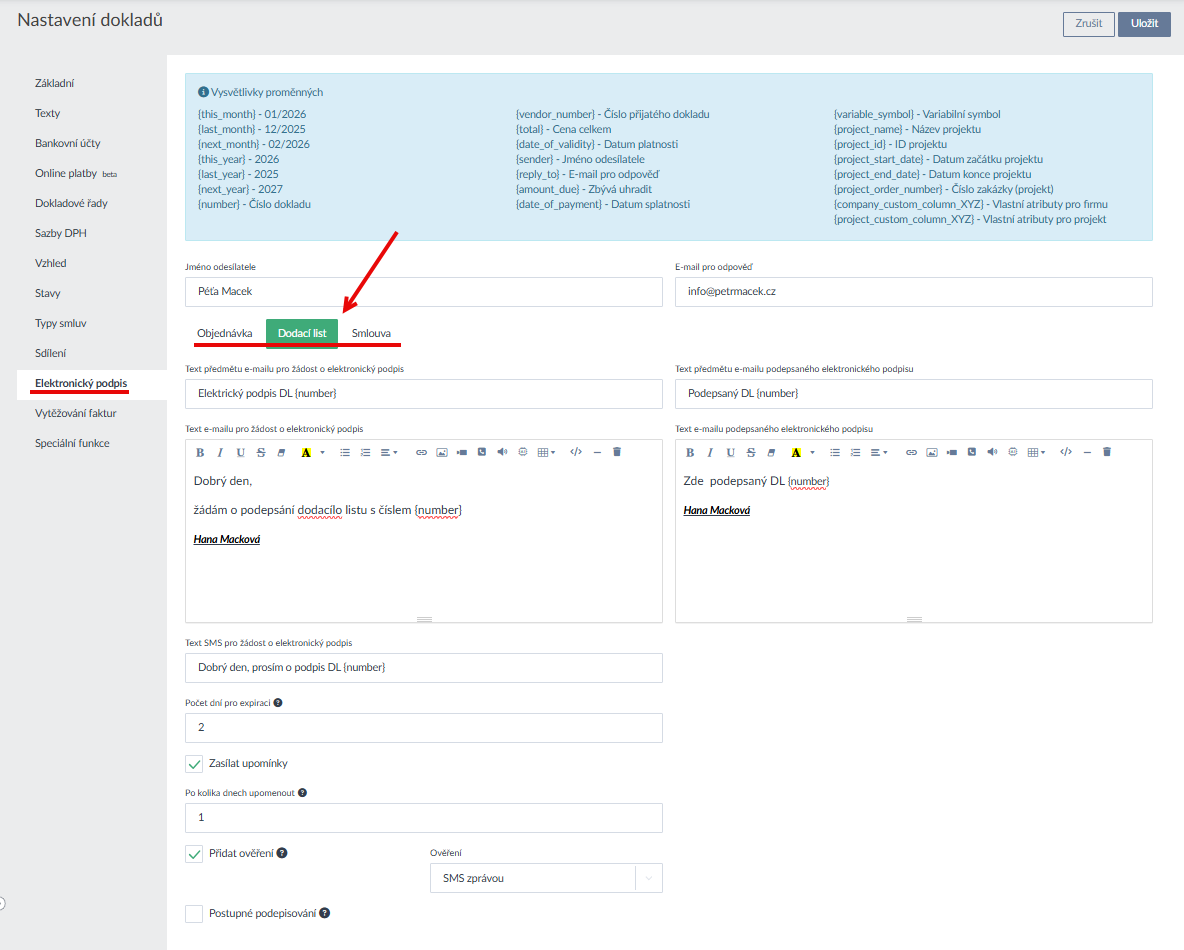Open the Smlouva tab
The image size is (1184, 950).
point(371,333)
